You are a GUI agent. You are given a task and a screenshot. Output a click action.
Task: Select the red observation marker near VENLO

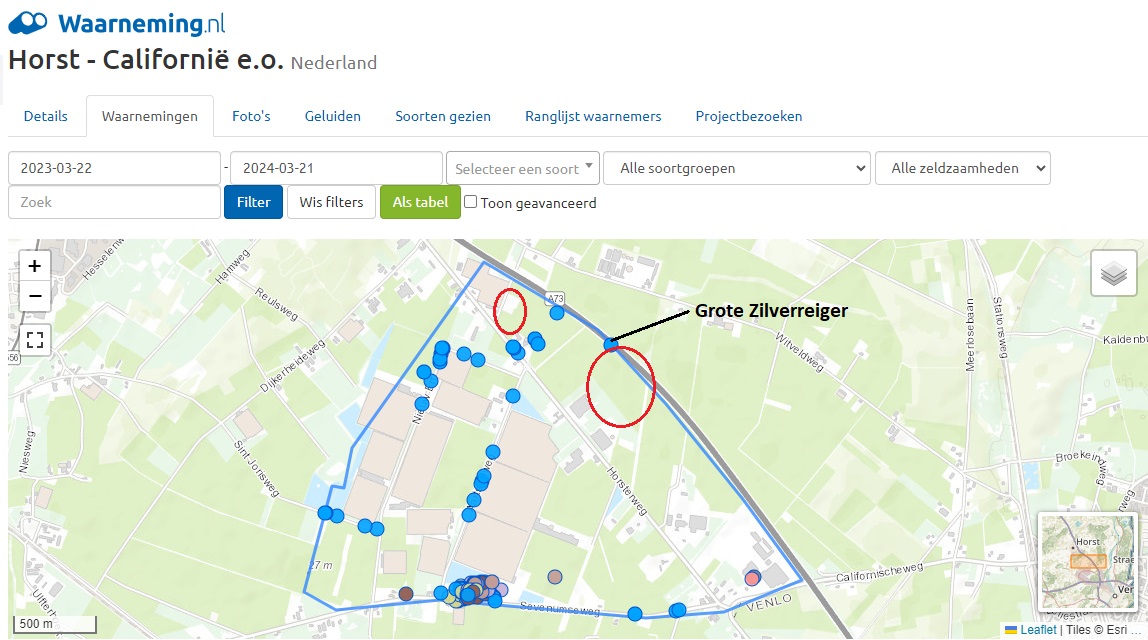coord(751,577)
